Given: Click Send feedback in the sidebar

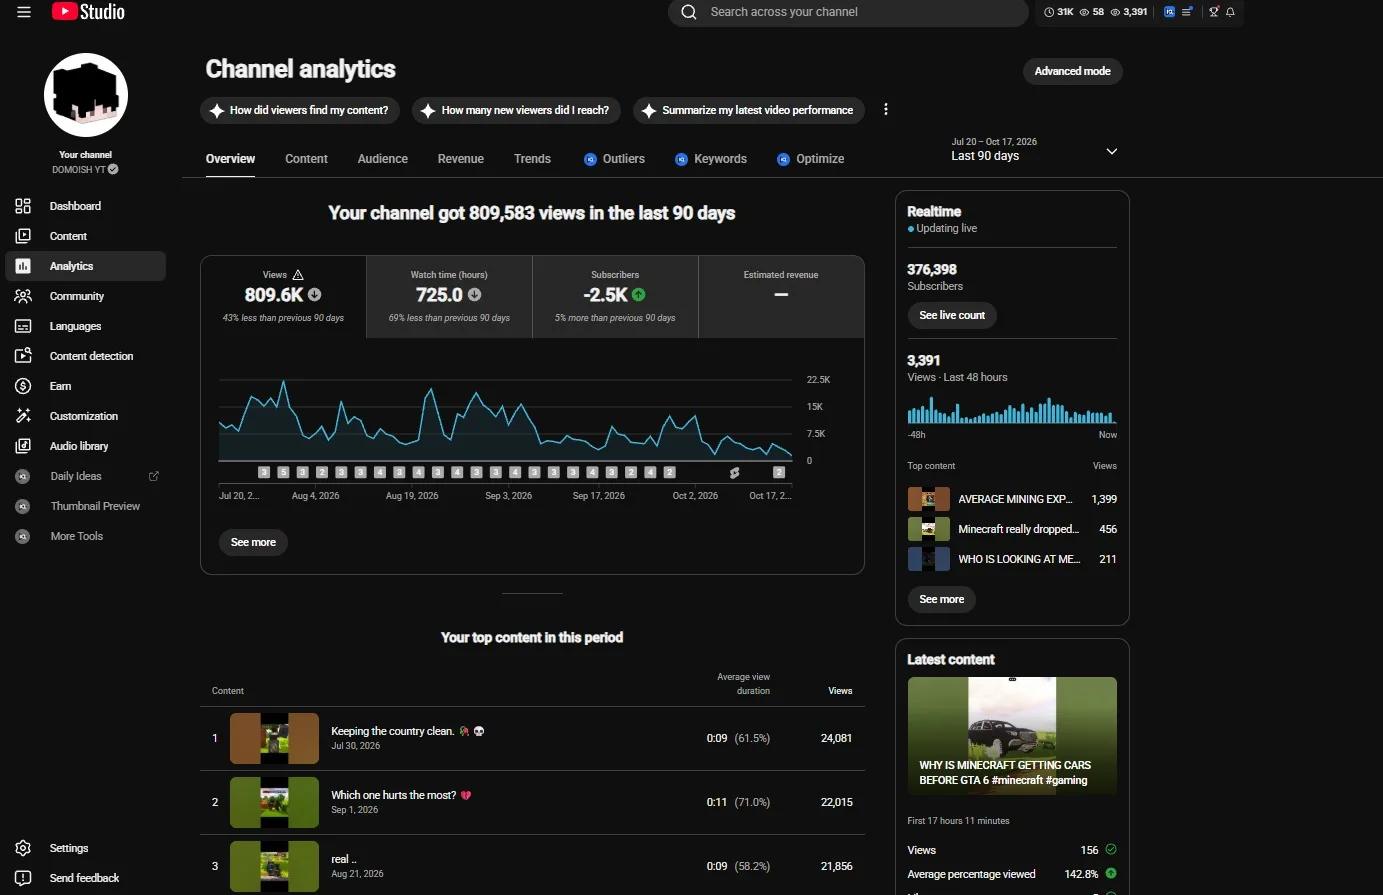Looking at the screenshot, I should [x=86, y=878].
